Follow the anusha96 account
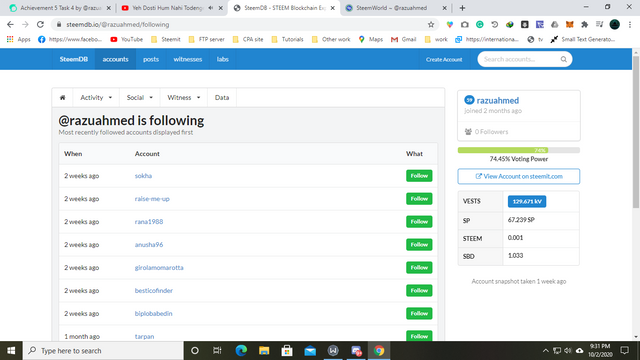The width and height of the screenshot is (640, 360). [x=419, y=244]
